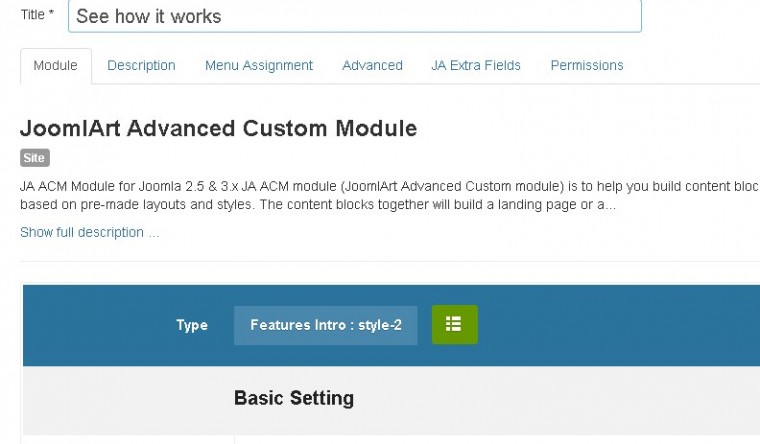This screenshot has width=760, height=444.
Task: Click the Basic Setting section heading
Action: (x=293, y=398)
